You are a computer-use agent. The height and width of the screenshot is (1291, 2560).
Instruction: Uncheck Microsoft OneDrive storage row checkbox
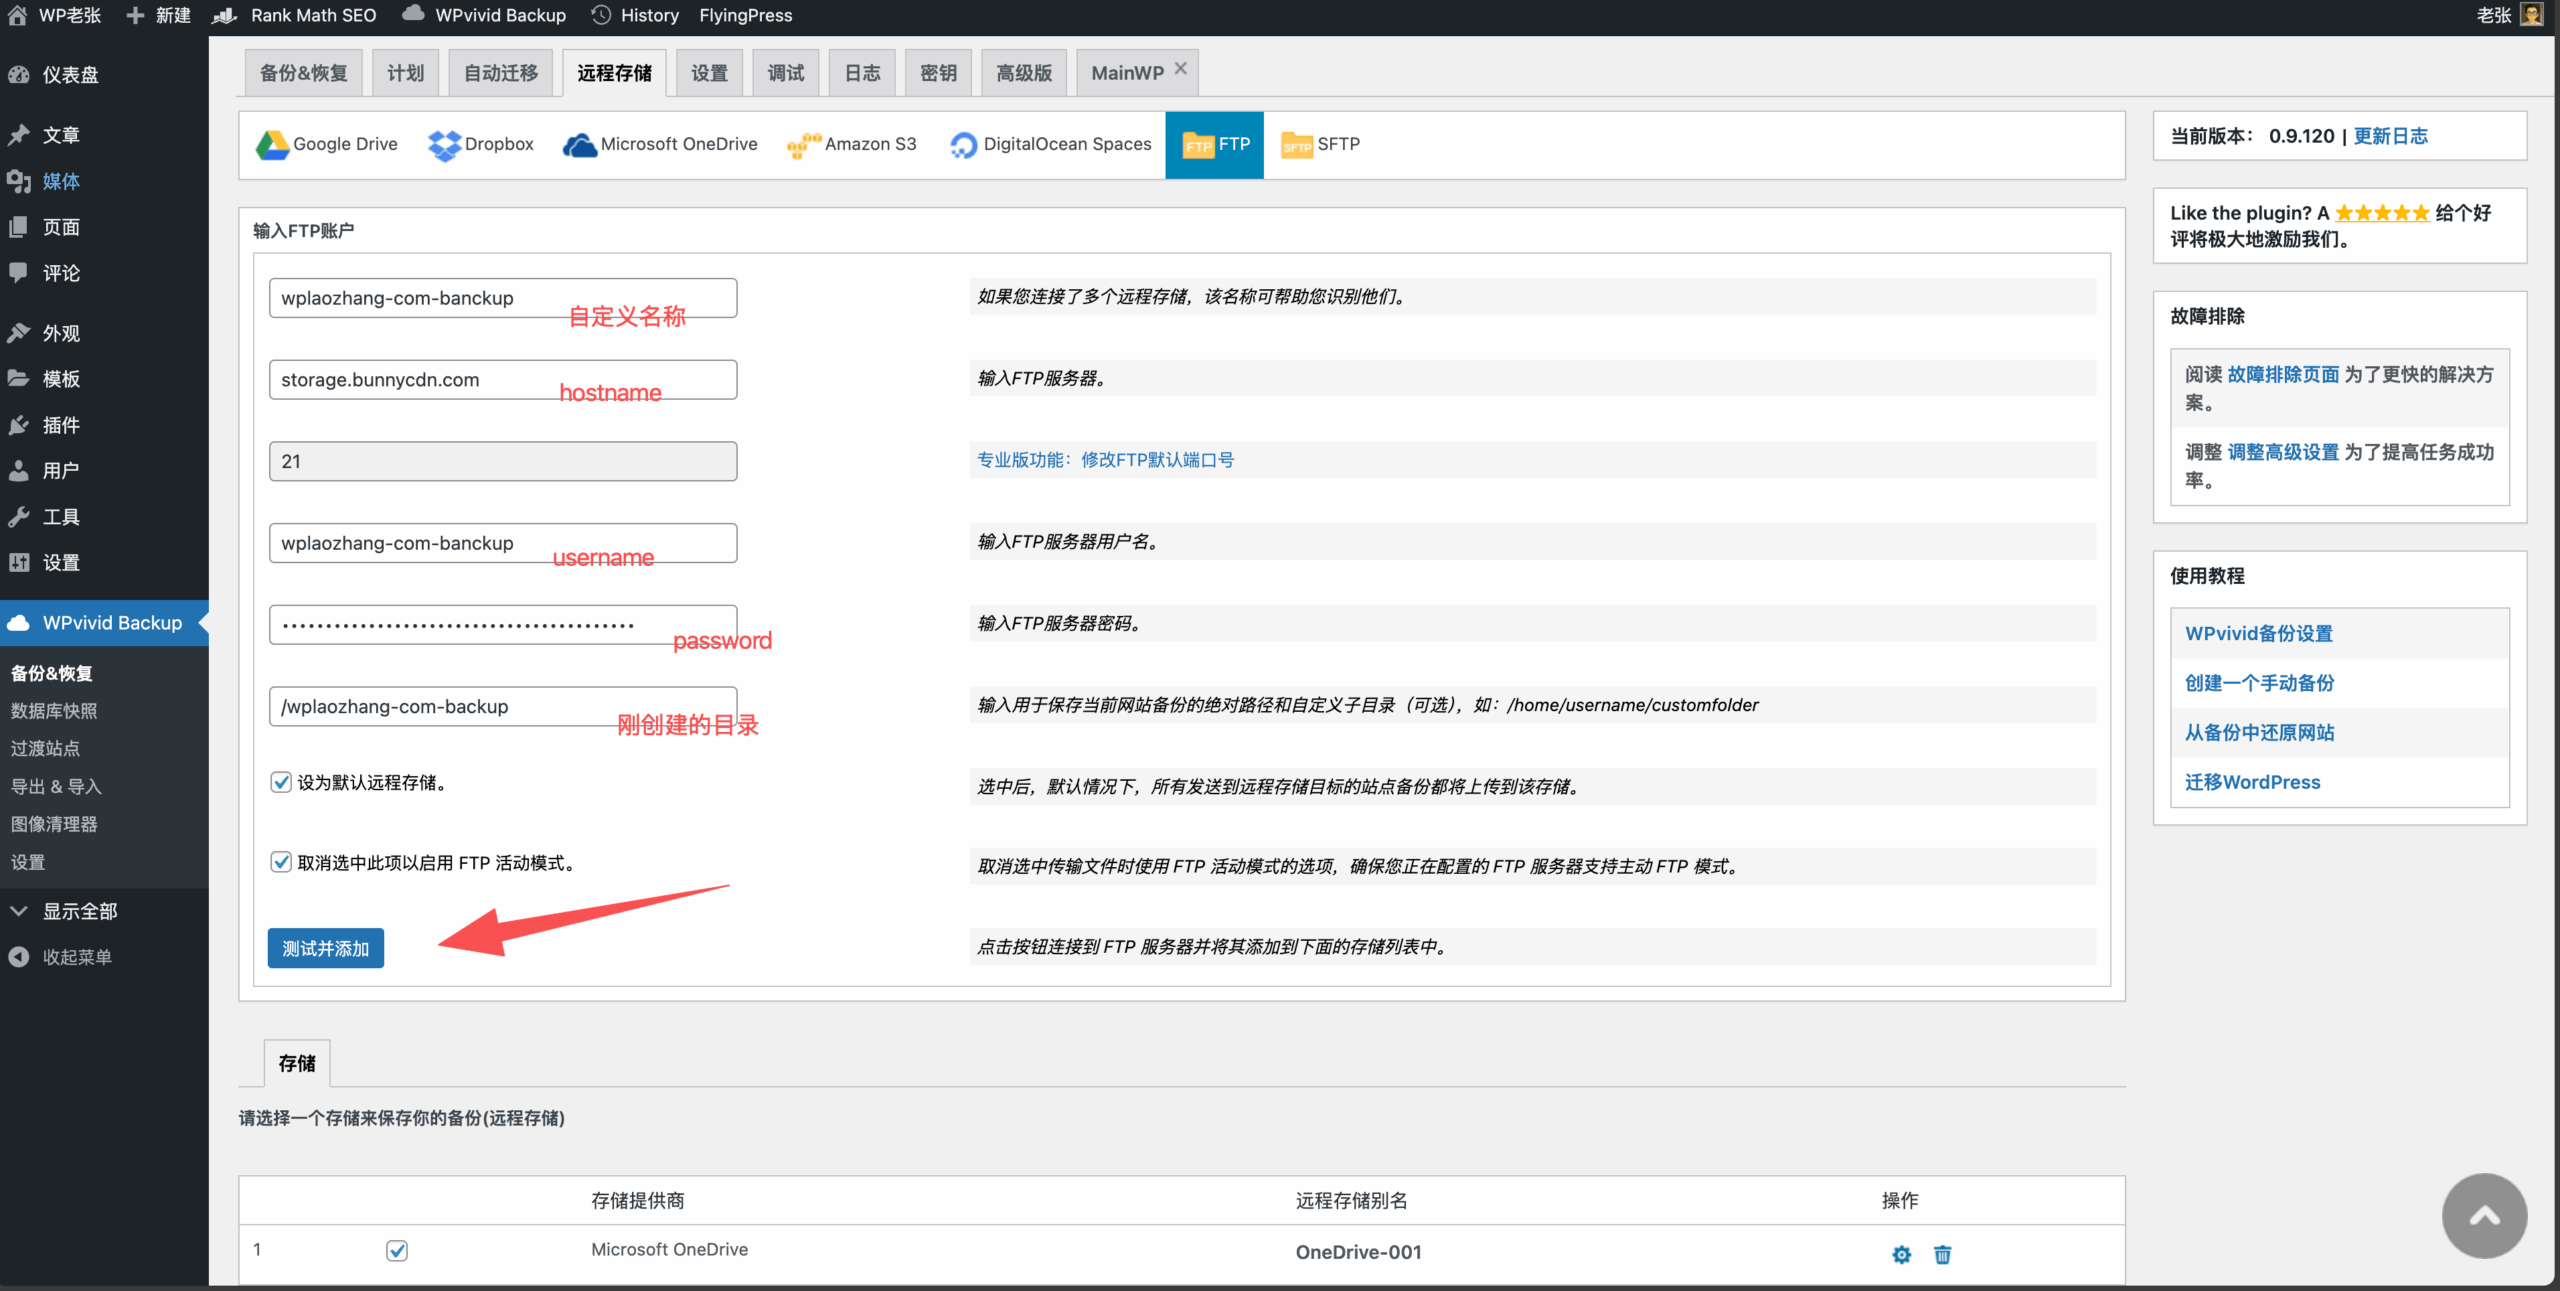click(x=397, y=1250)
